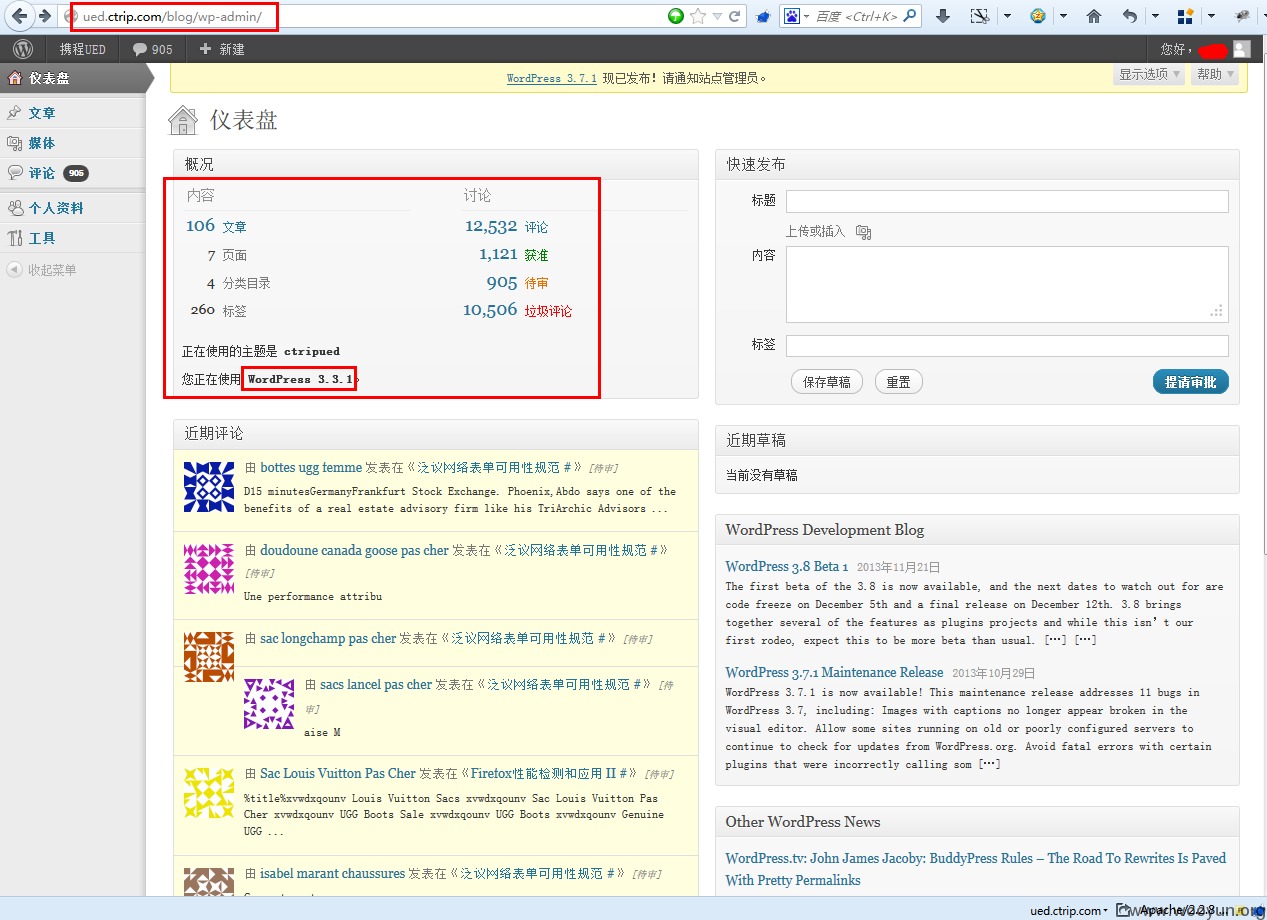Expand the dropdown beside the badge icon
Viewport: 1267px width, 920px height.
(x=1064, y=16)
